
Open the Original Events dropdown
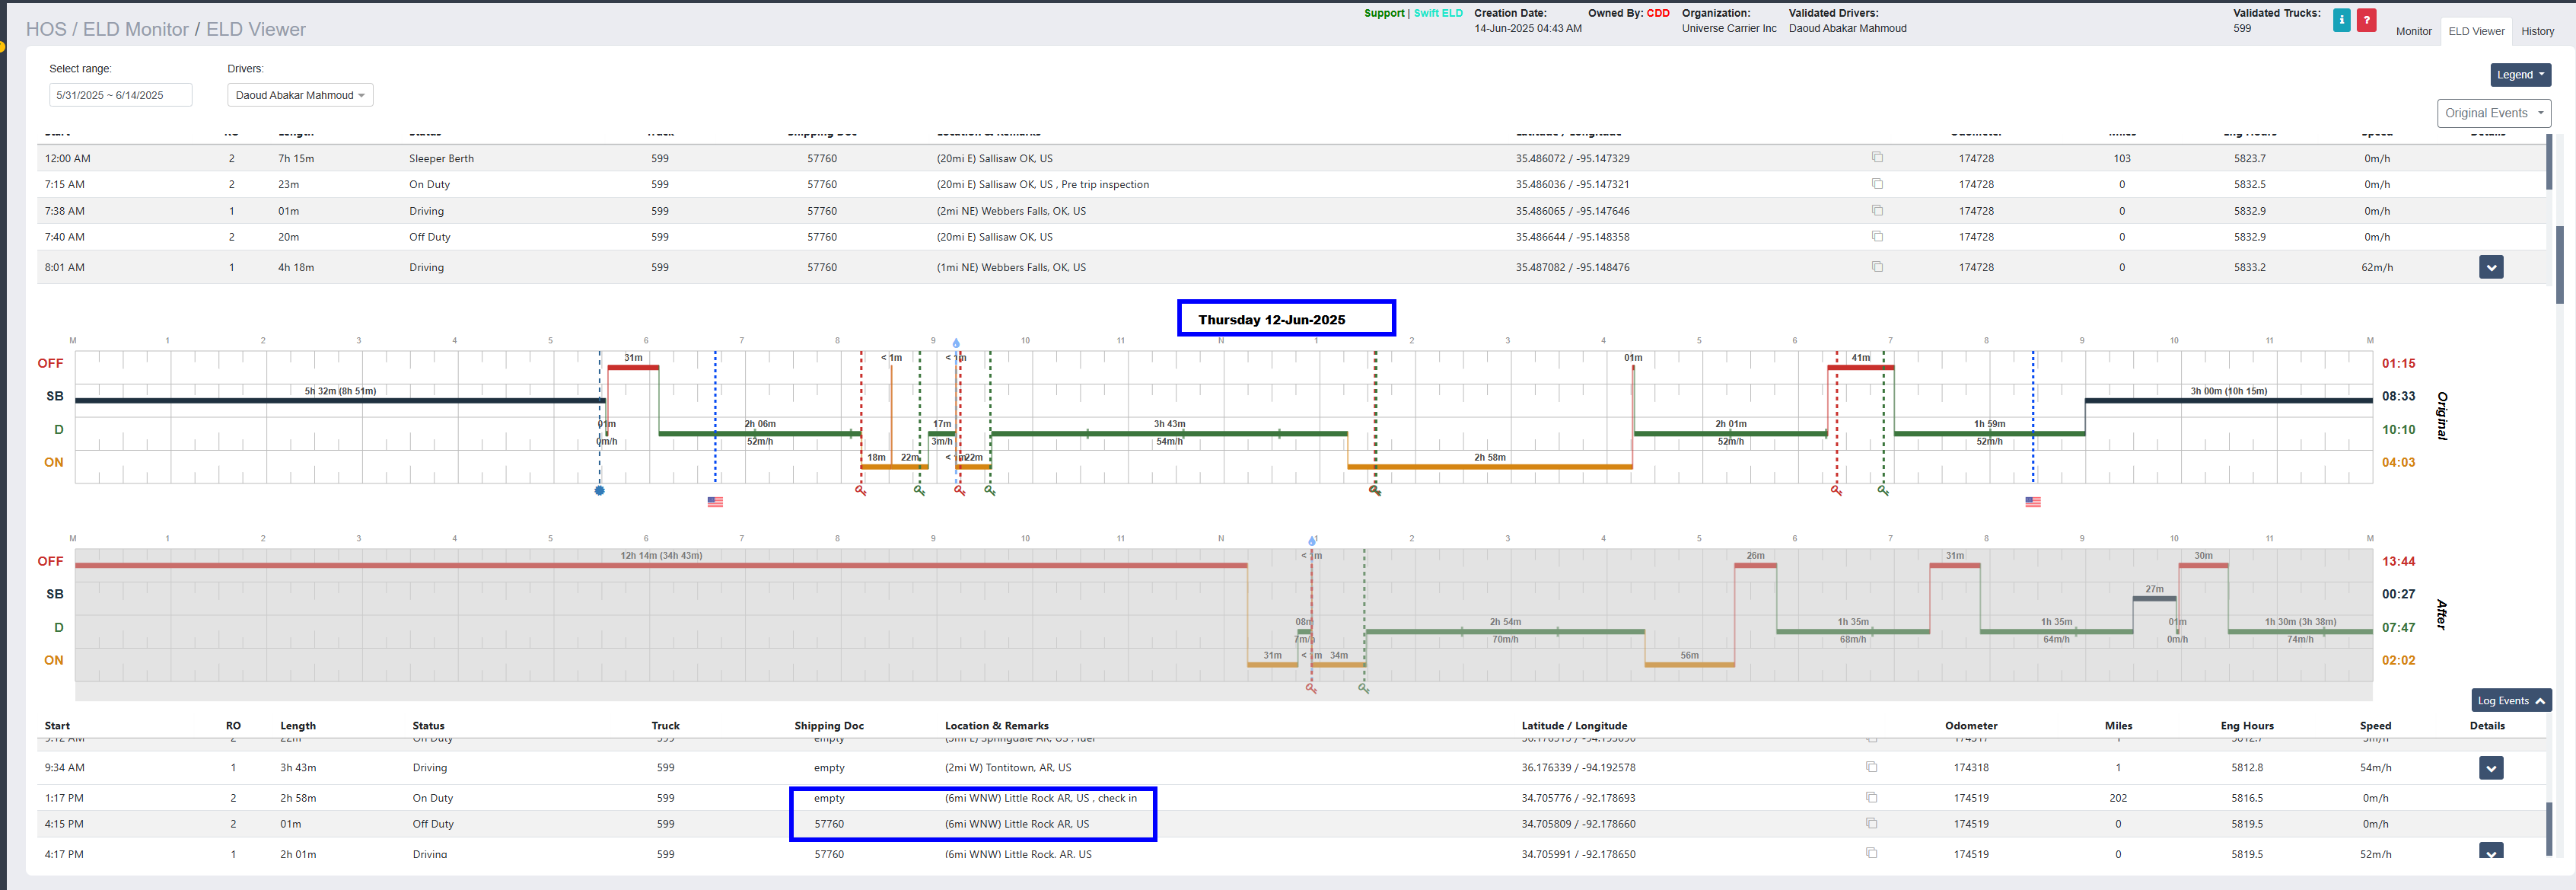pos(2493,113)
